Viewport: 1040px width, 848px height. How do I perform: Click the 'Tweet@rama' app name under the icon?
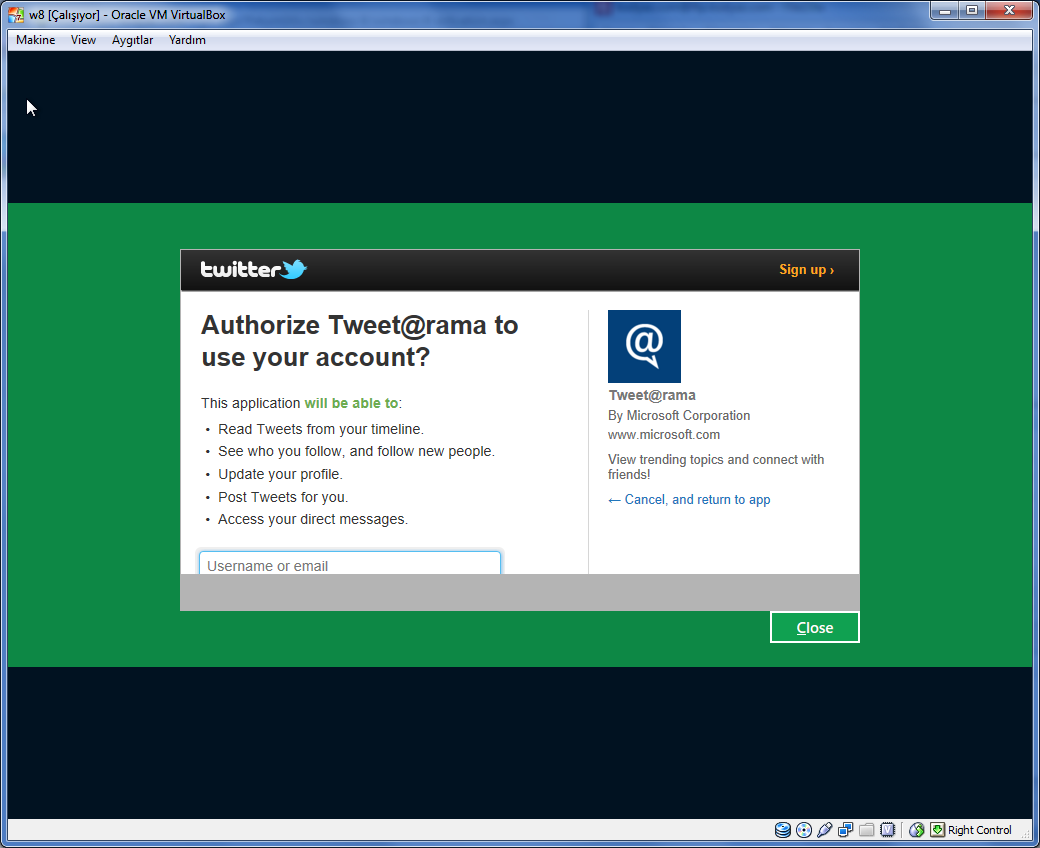point(652,395)
